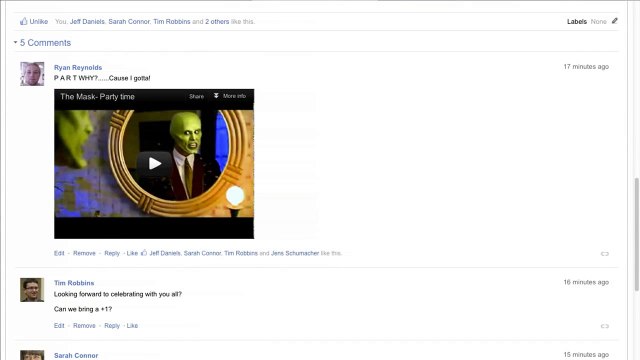Click the 17 minutes ago timestamp

tap(586, 67)
